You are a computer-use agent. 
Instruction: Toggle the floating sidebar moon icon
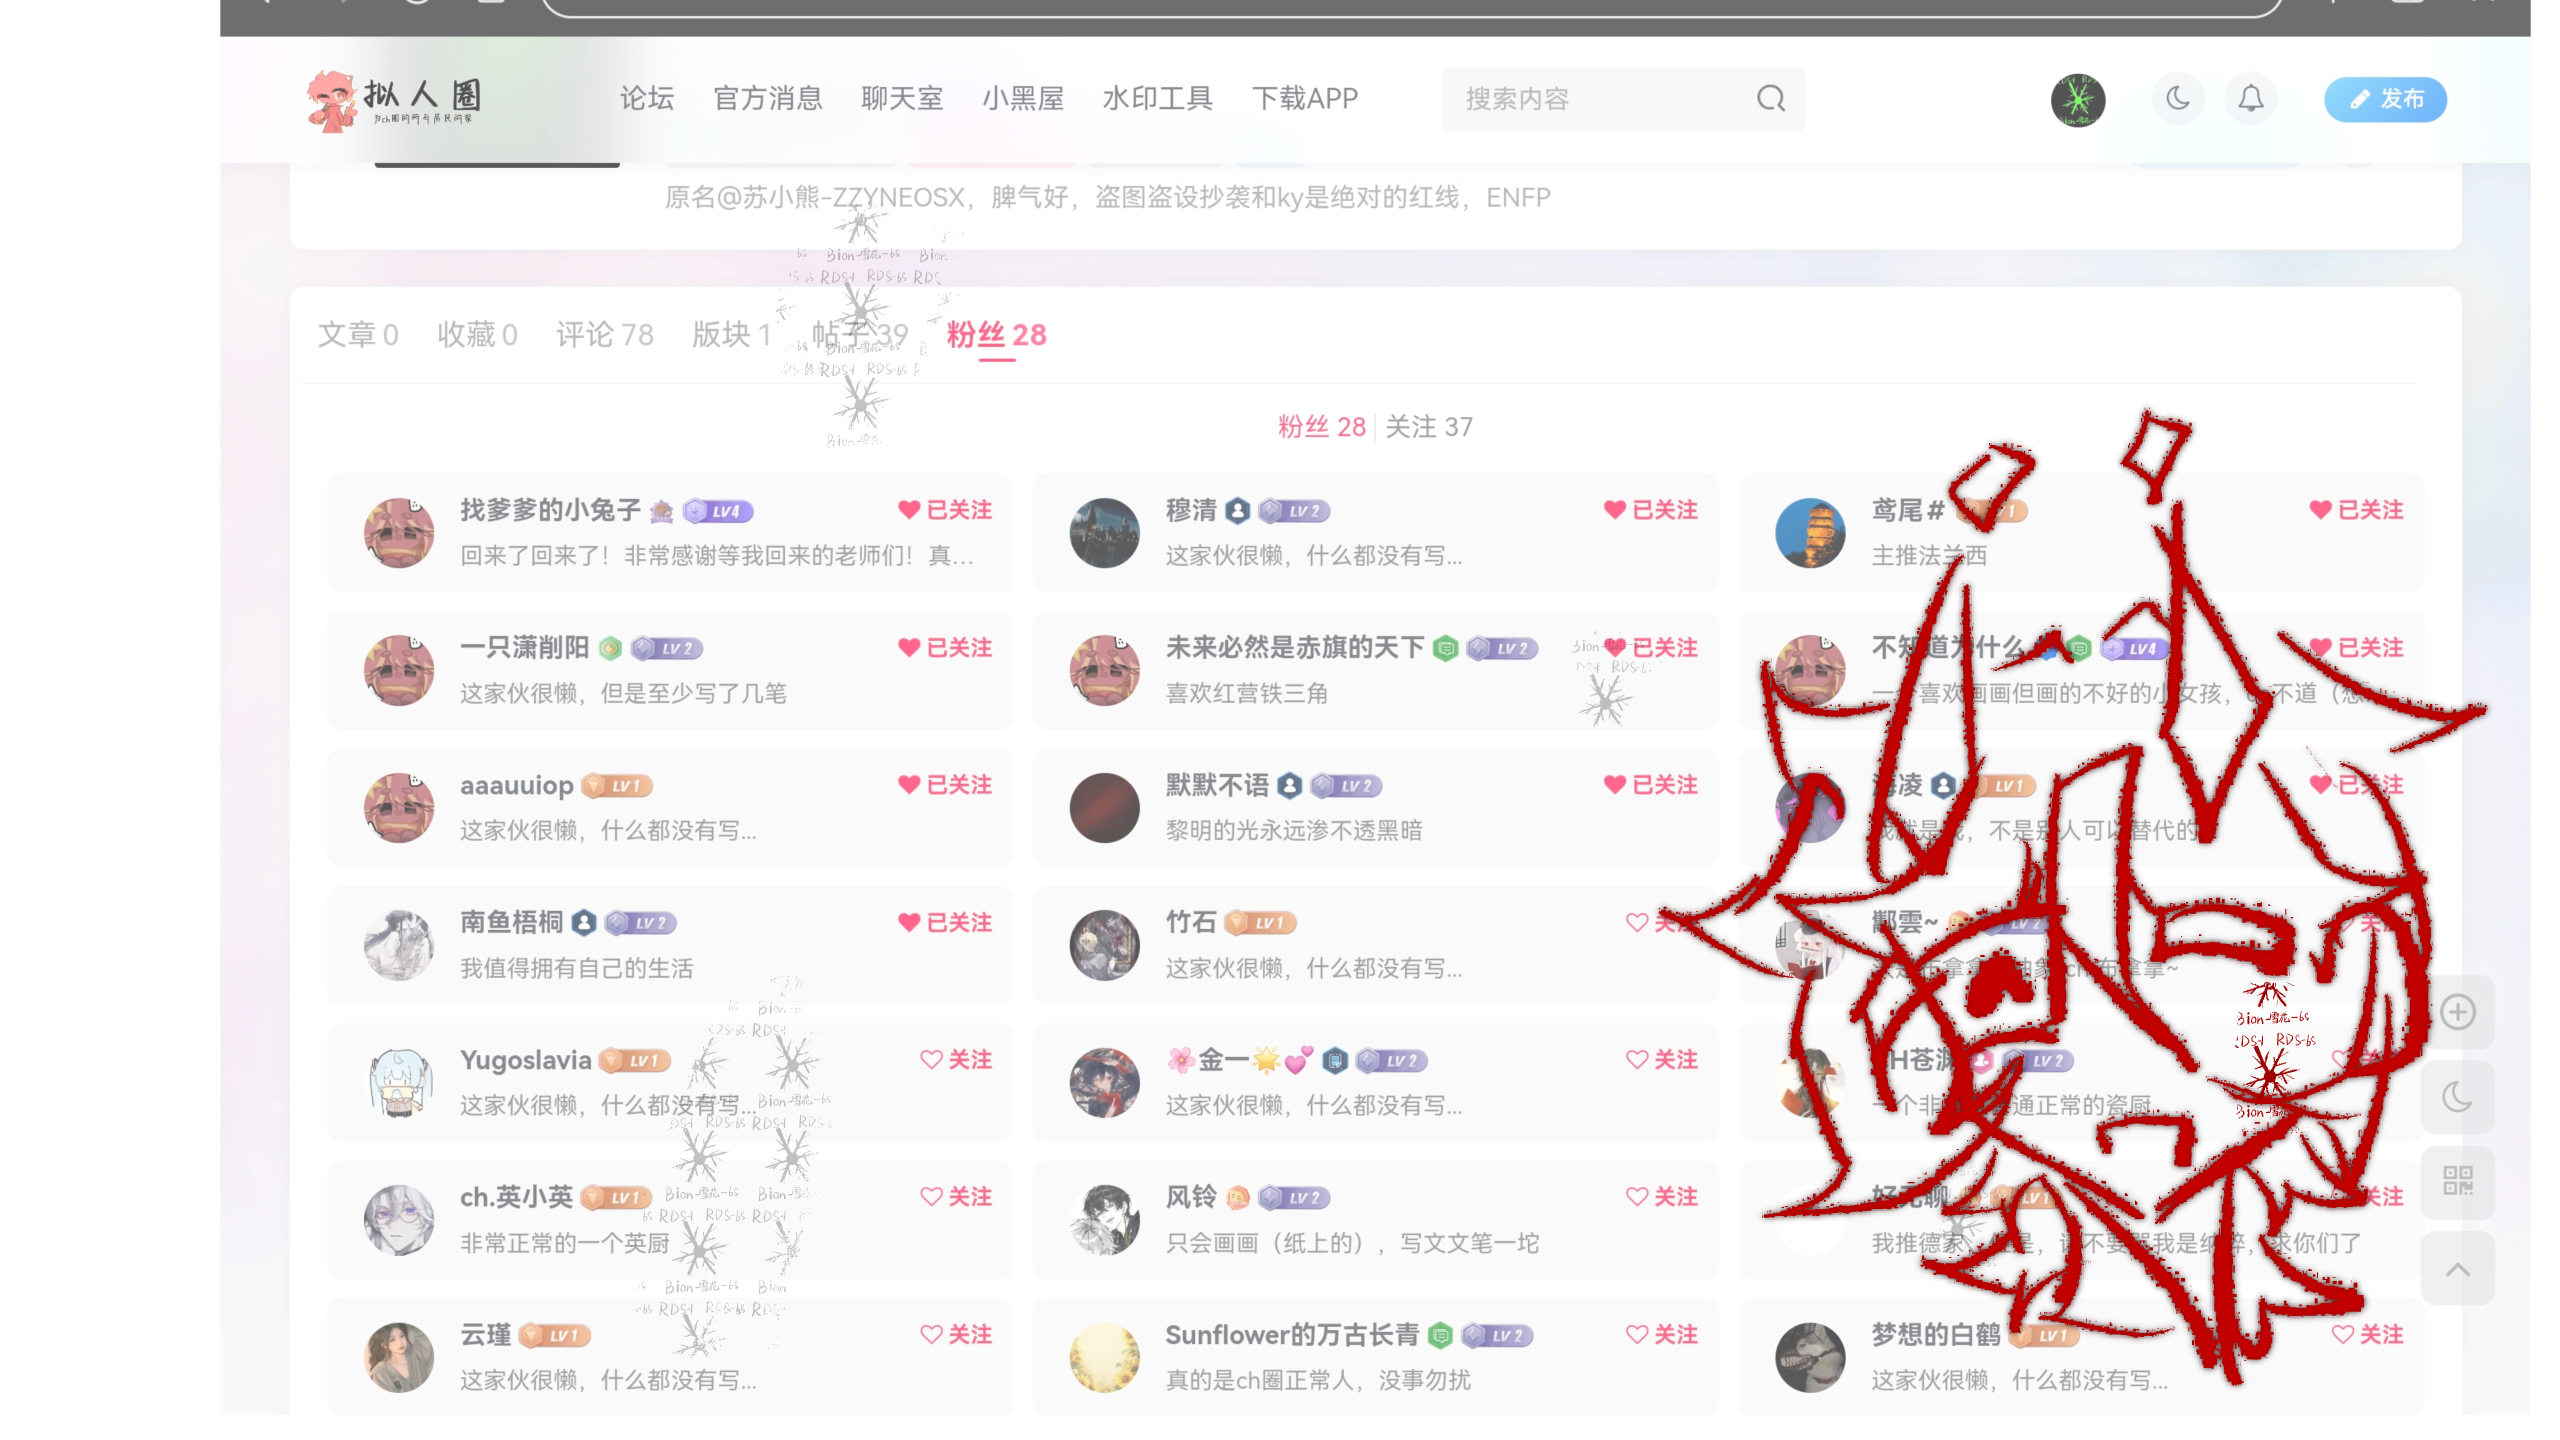point(2457,1097)
